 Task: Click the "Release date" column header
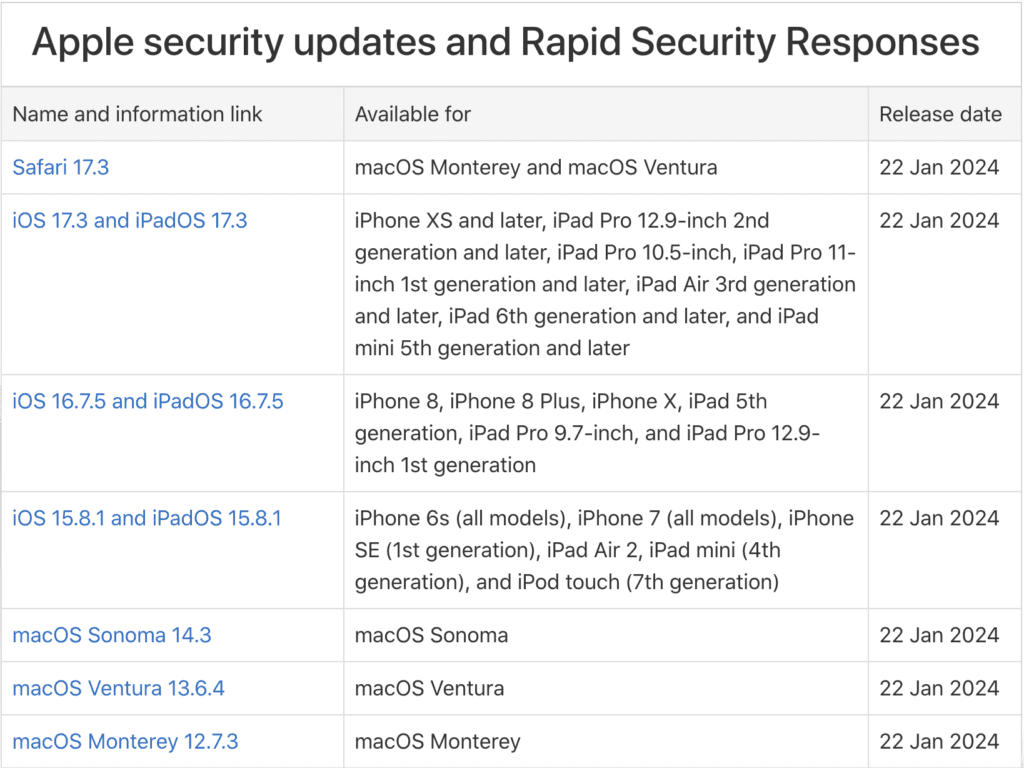click(940, 114)
